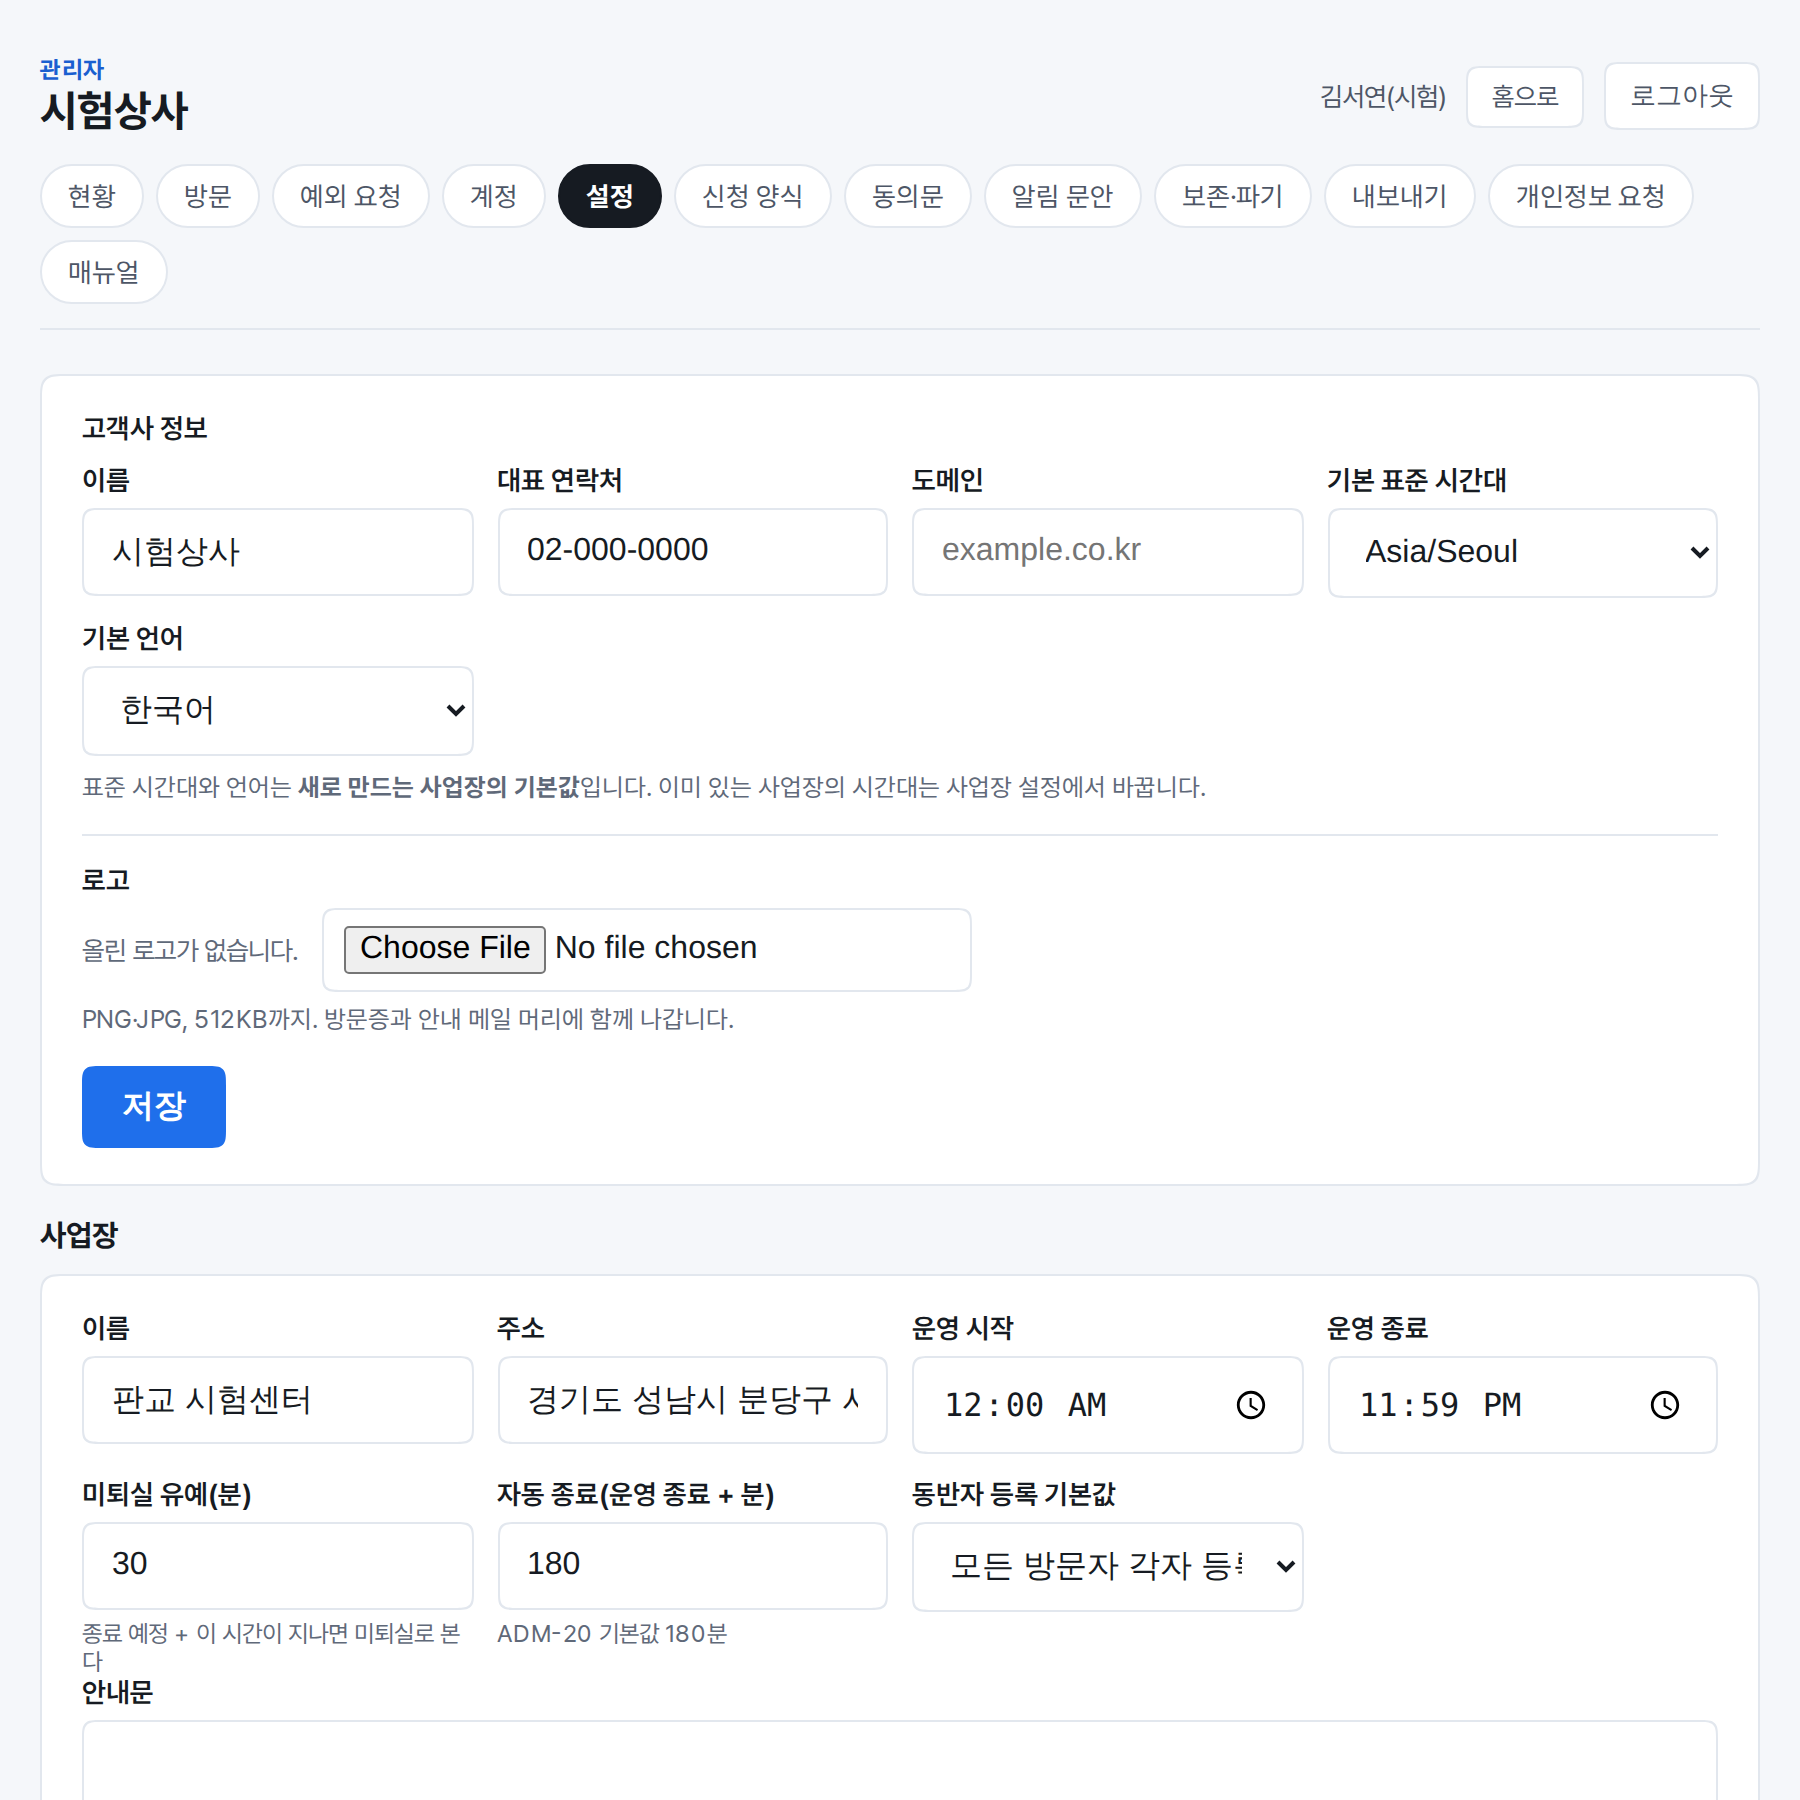Open the 동반자 등록 기본값 dropdown
The height and width of the screenshot is (1800, 1800).
(x=1107, y=1566)
